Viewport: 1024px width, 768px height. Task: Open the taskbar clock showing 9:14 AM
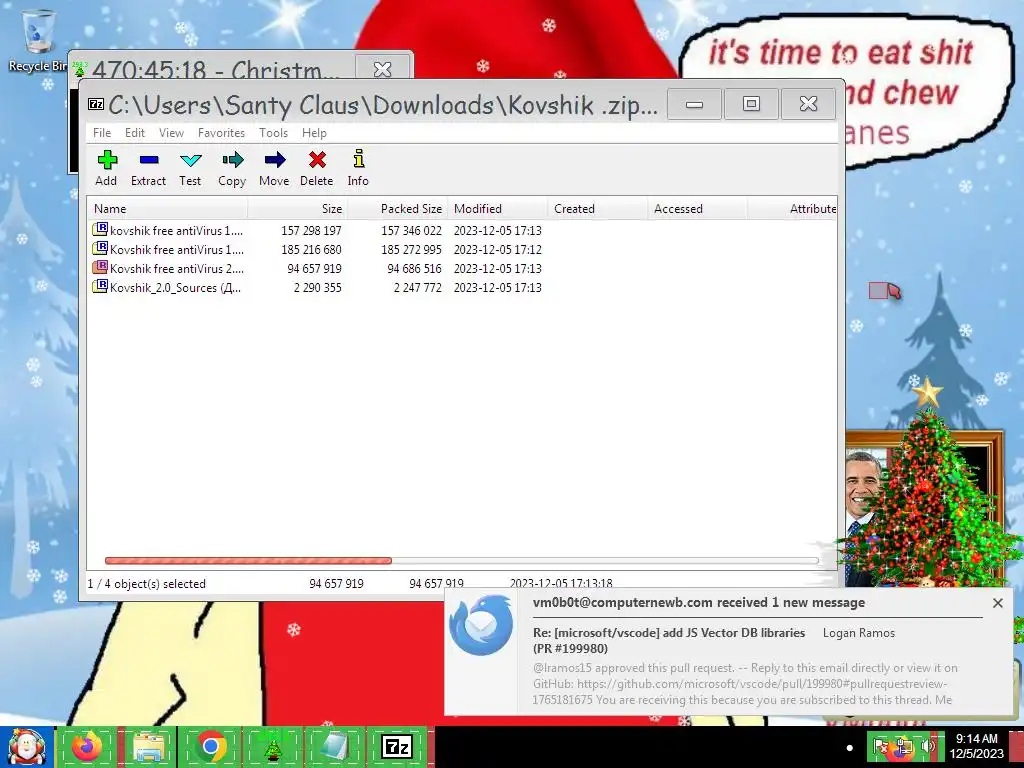[976, 746]
